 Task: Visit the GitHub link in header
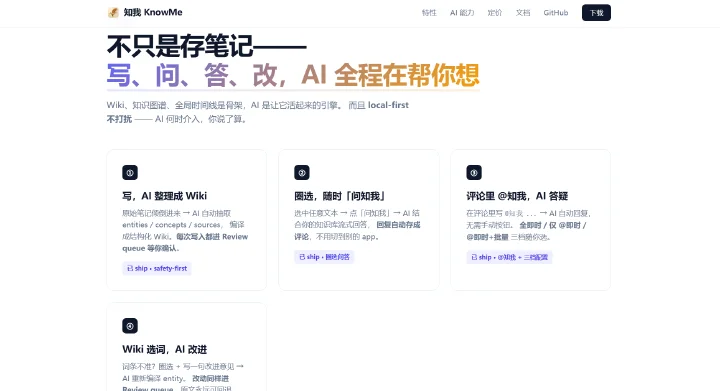coord(556,13)
